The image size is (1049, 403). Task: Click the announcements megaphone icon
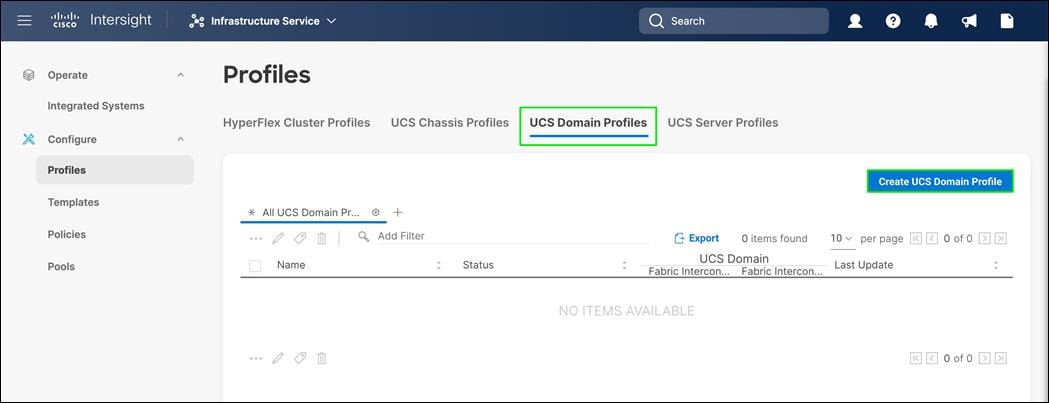pyautogui.click(x=969, y=21)
